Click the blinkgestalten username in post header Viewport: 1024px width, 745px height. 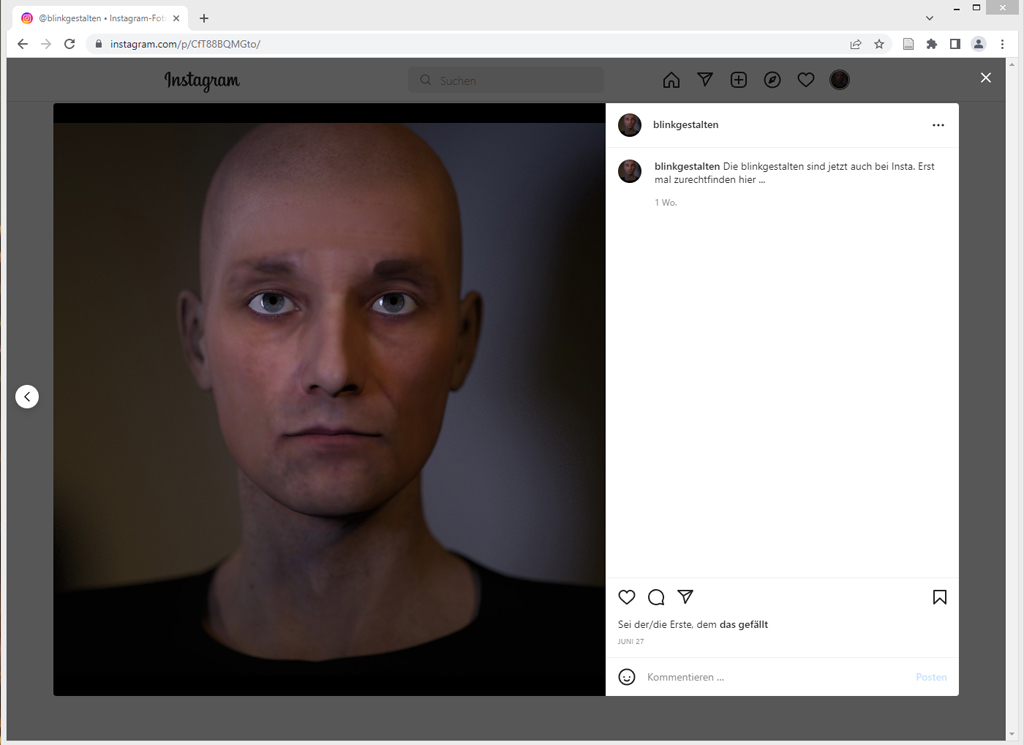(685, 125)
